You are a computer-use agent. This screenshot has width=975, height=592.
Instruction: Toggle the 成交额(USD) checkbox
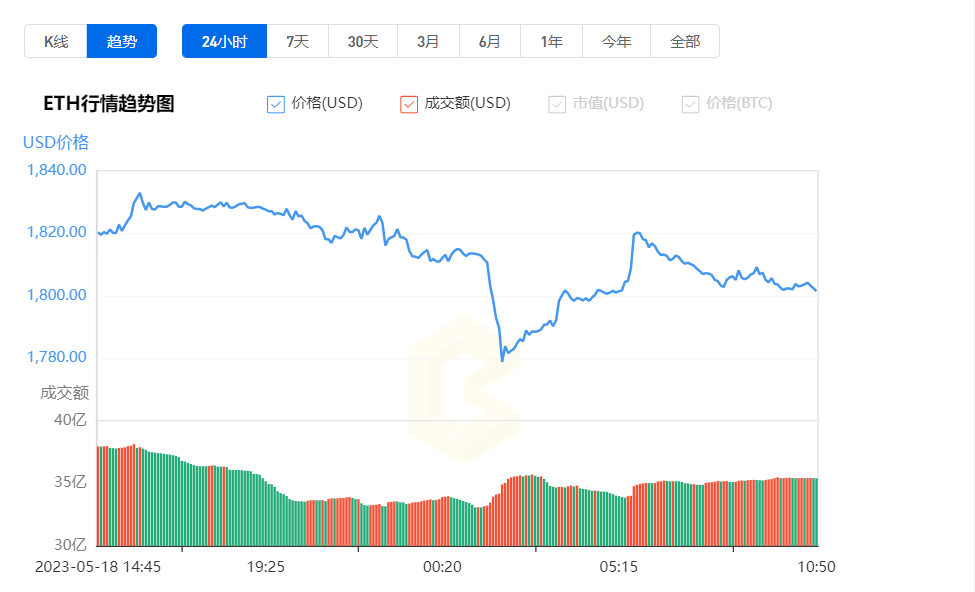[x=409, y=104]
